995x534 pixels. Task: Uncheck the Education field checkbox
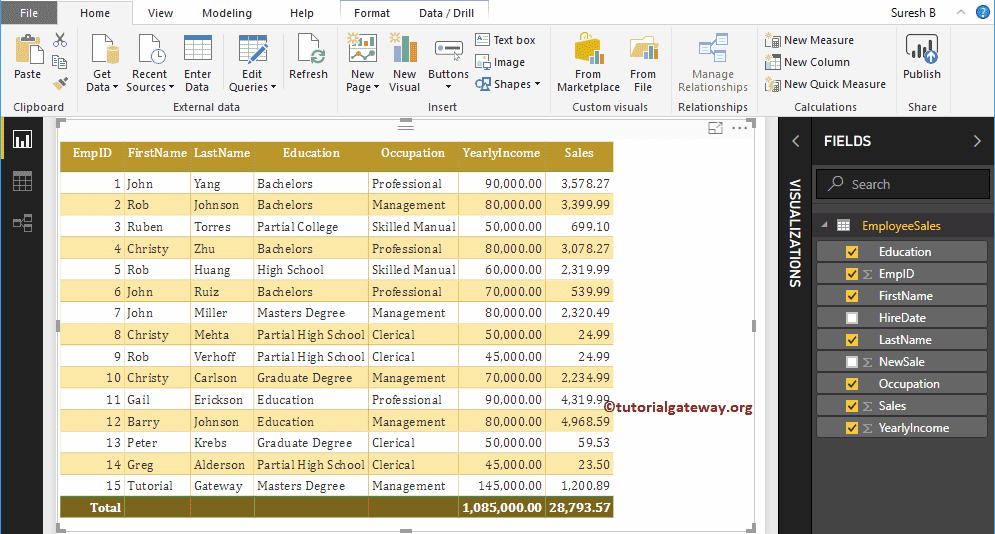point(852,252)
